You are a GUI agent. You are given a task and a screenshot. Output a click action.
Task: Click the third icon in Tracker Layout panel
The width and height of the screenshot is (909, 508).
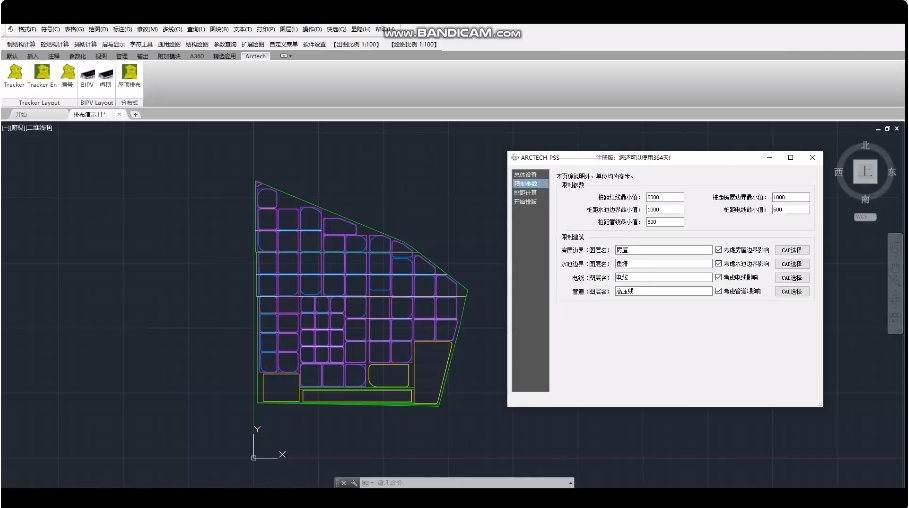point(67,73)
